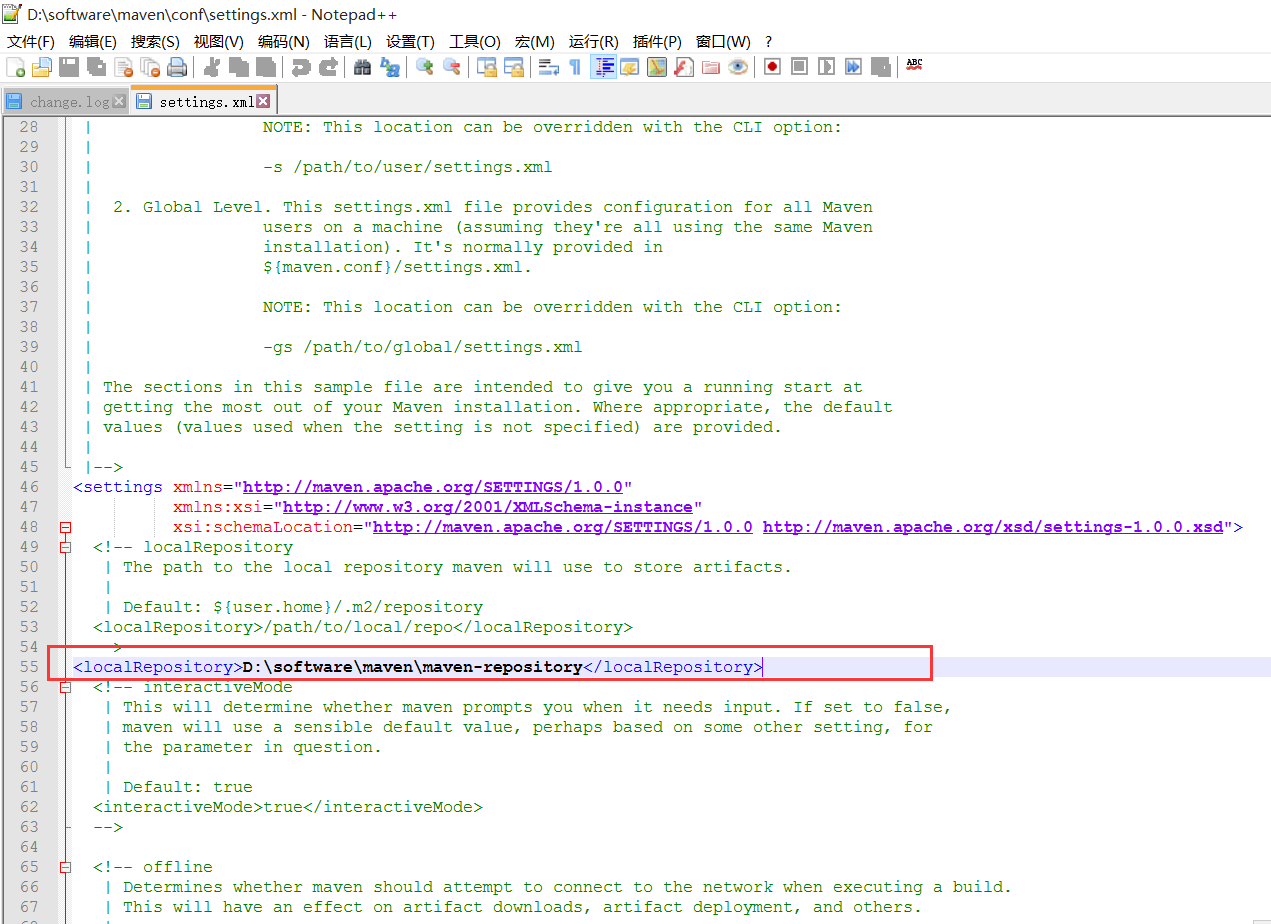Toggle synchronized vertical scrolling
Viewport: 1271px width, 924px height.
point(486,67)
